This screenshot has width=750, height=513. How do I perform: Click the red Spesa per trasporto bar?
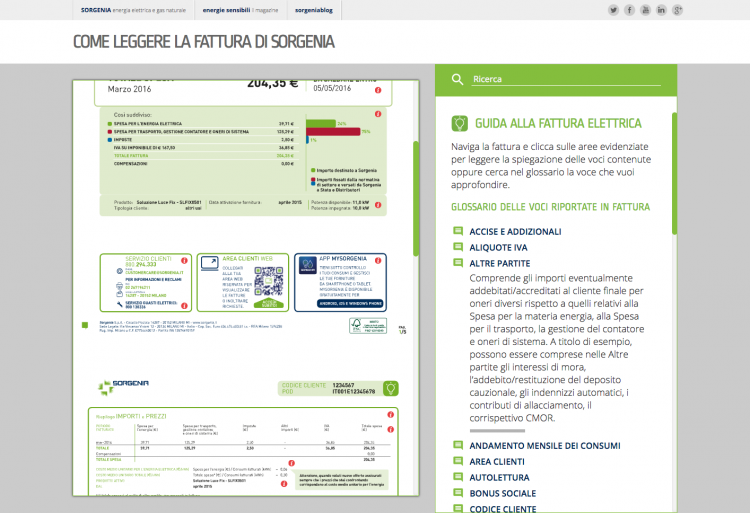[333, 131]
